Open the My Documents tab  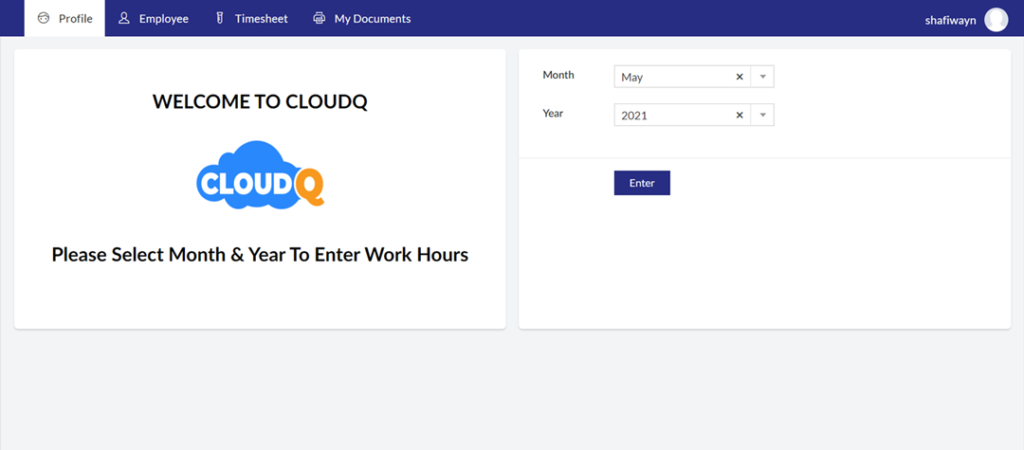click(x=372, y=18)
